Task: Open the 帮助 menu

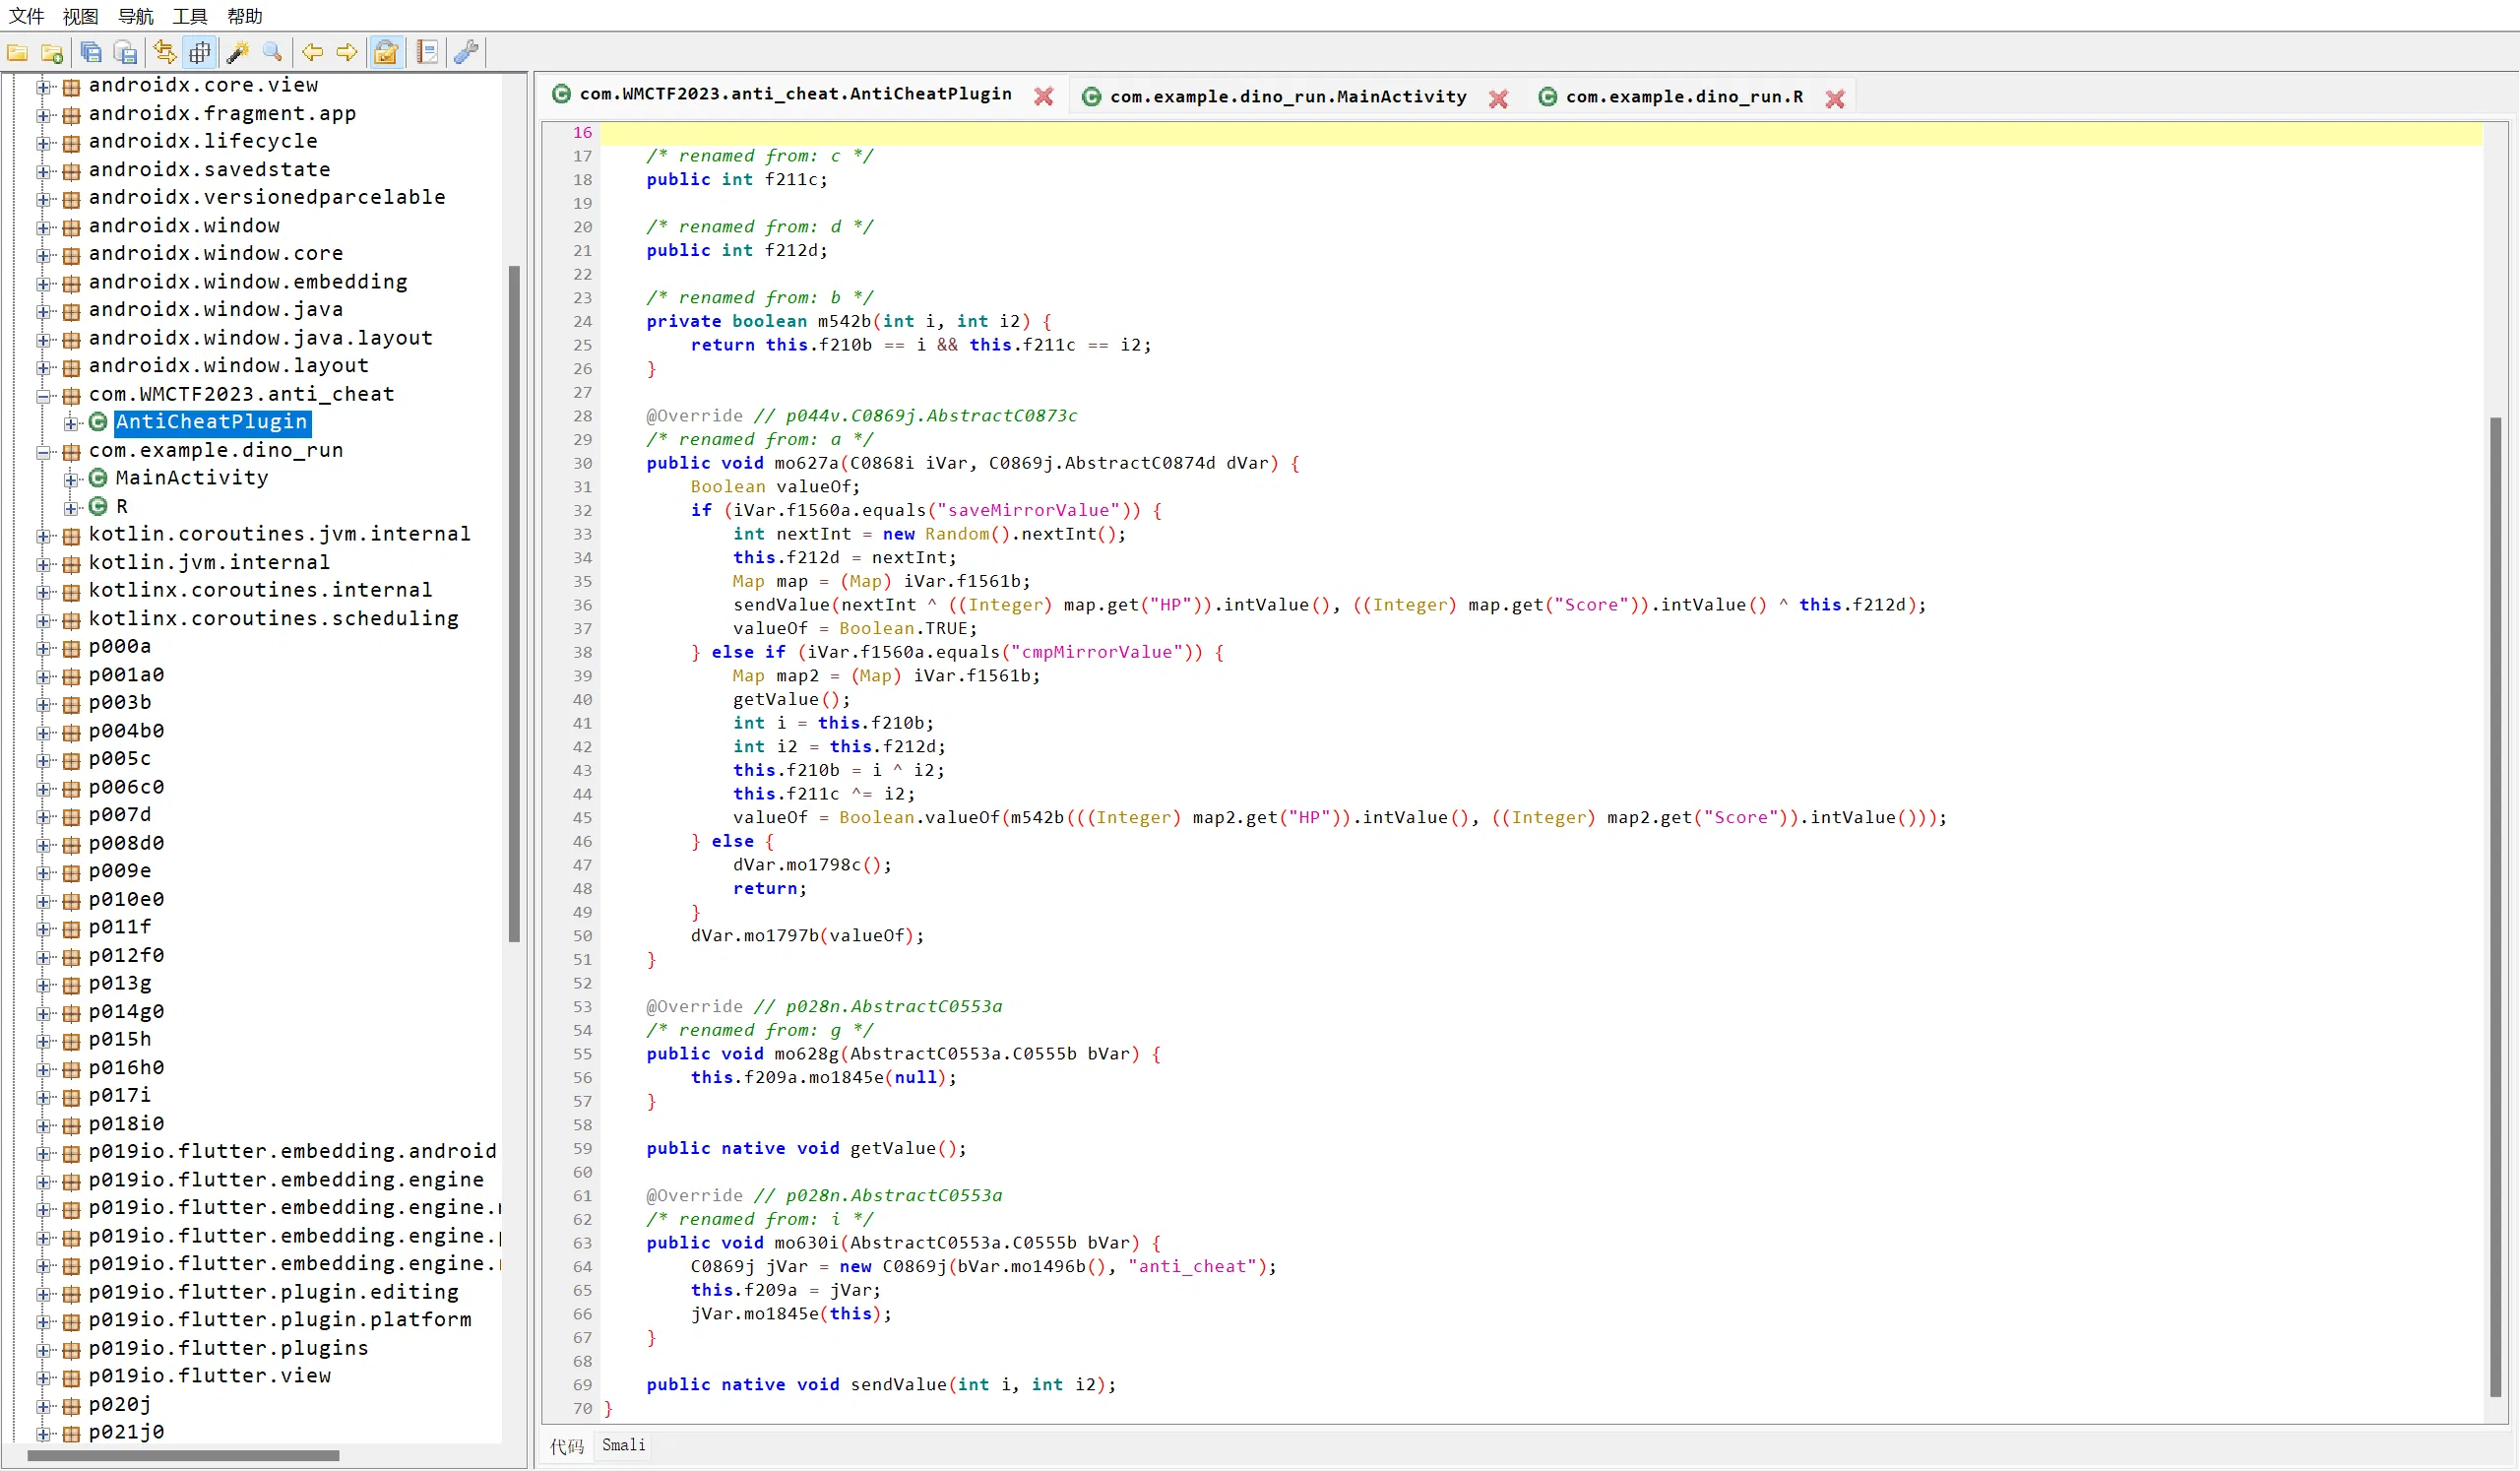Action: pyautogui.click(x=245, y=16)
